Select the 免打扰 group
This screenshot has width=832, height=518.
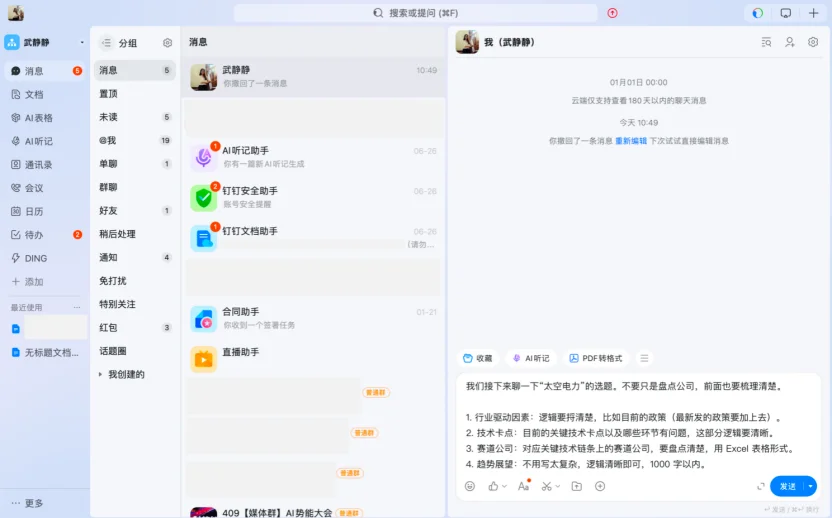135,280
